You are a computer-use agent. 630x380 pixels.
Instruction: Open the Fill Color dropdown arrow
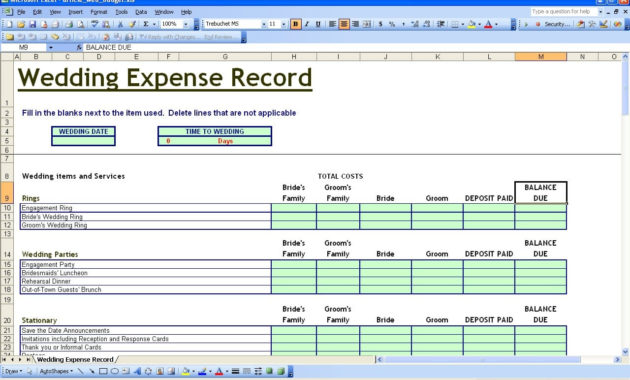[x=479, y=25]
